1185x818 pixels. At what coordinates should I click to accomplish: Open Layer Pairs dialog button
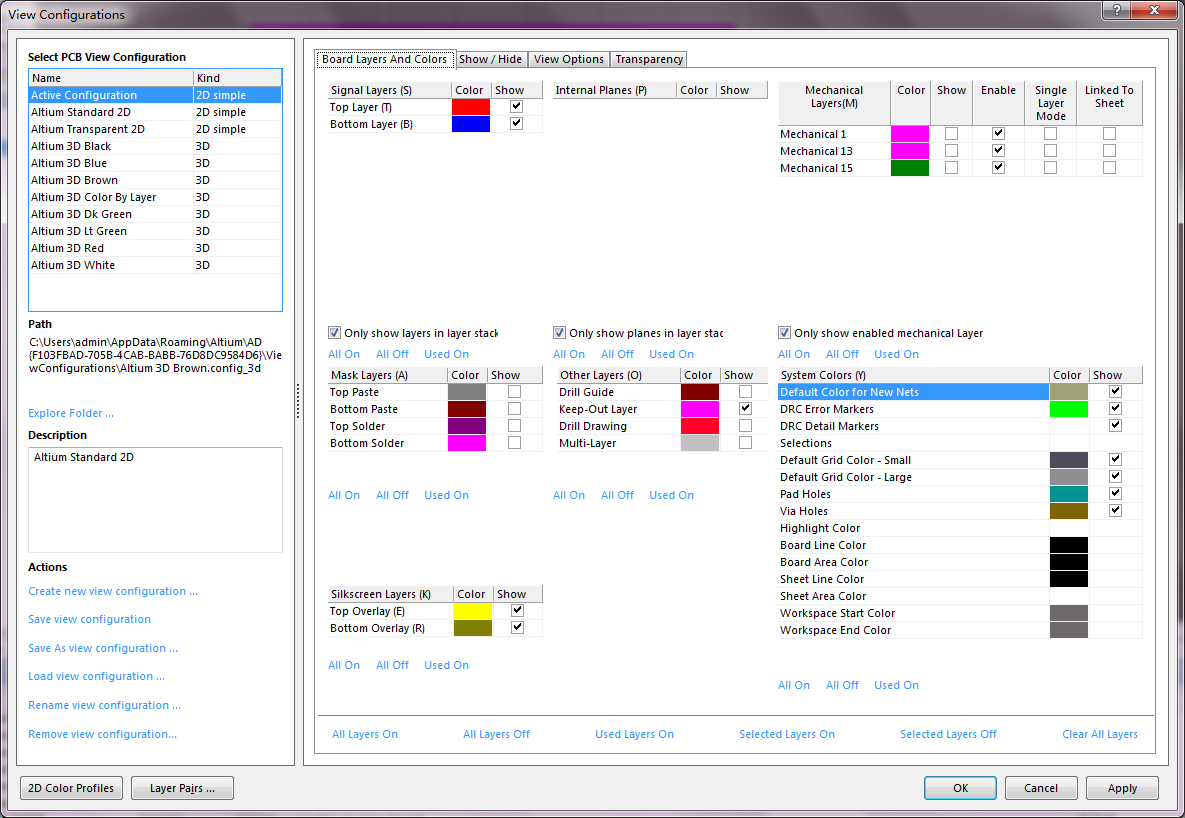pos(182,788)
